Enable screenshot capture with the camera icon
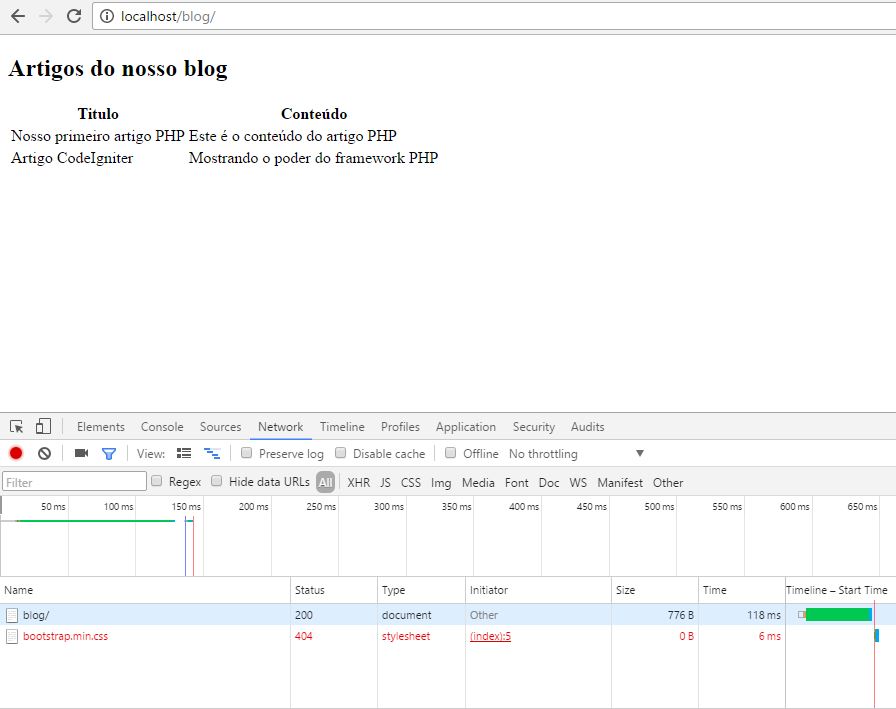Image resolution: width=896 pixels, height=709 pixels. (x=81, y=452)
